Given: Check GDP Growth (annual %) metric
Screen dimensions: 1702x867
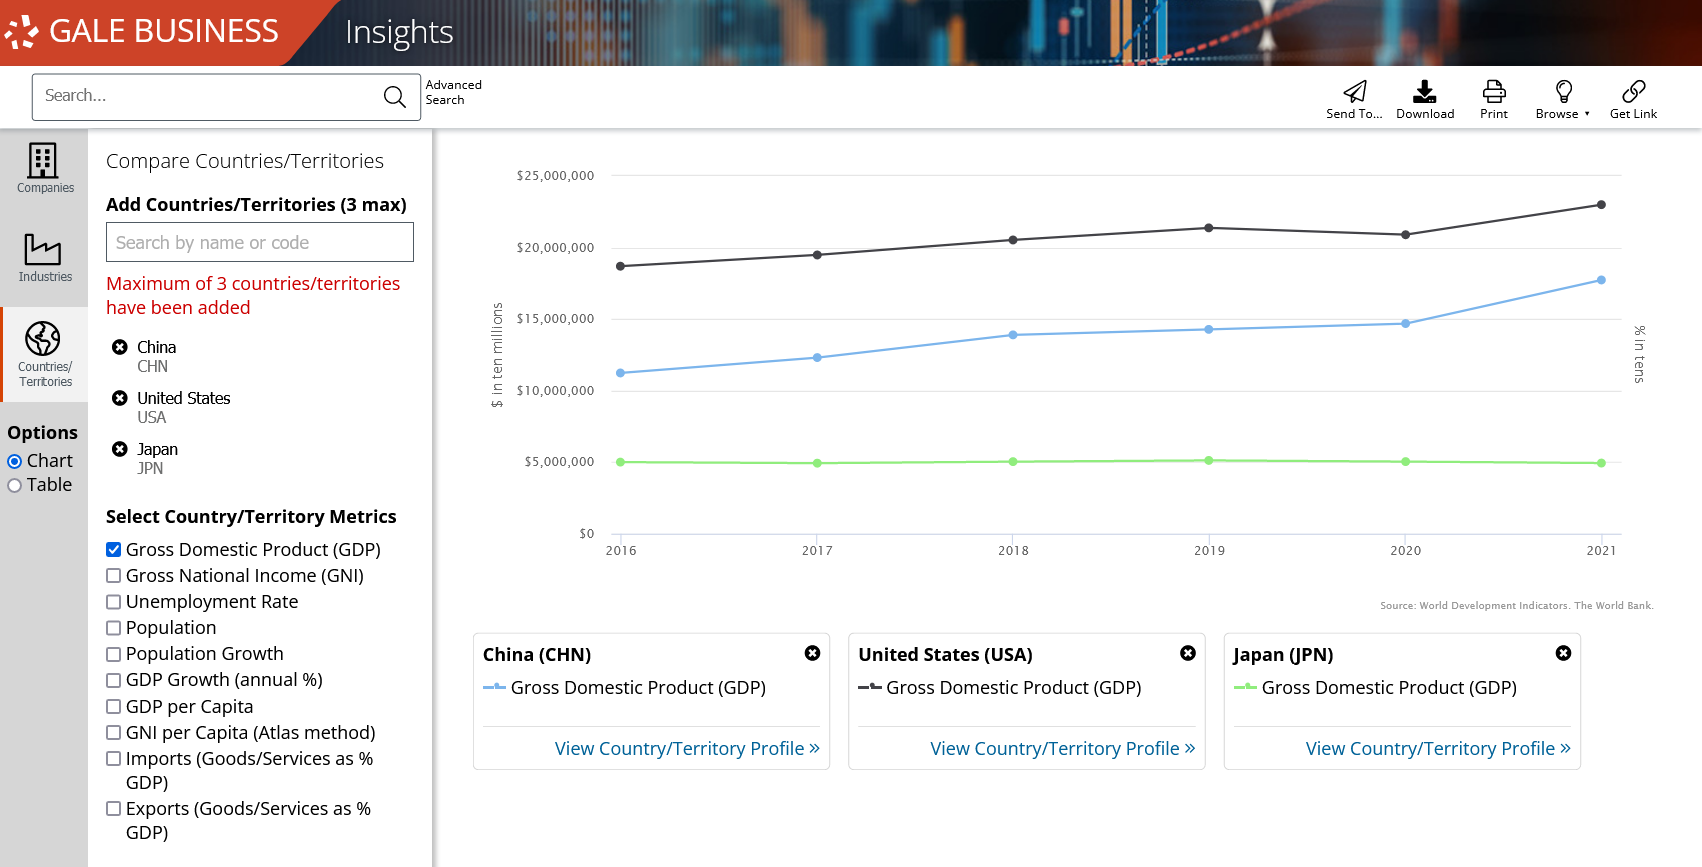Looking at the screenshot, I should tap(114, 680).
